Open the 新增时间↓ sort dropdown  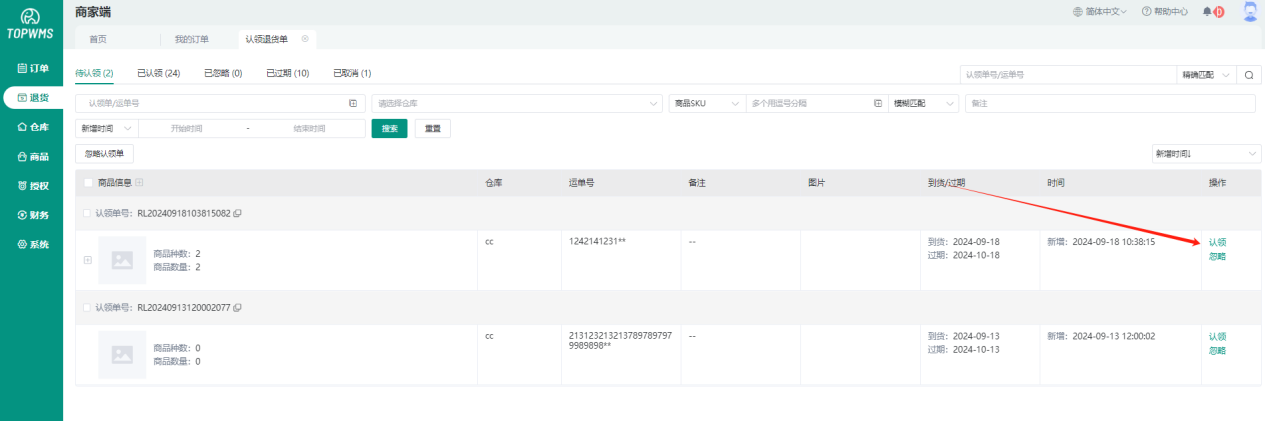[1206, 154]
